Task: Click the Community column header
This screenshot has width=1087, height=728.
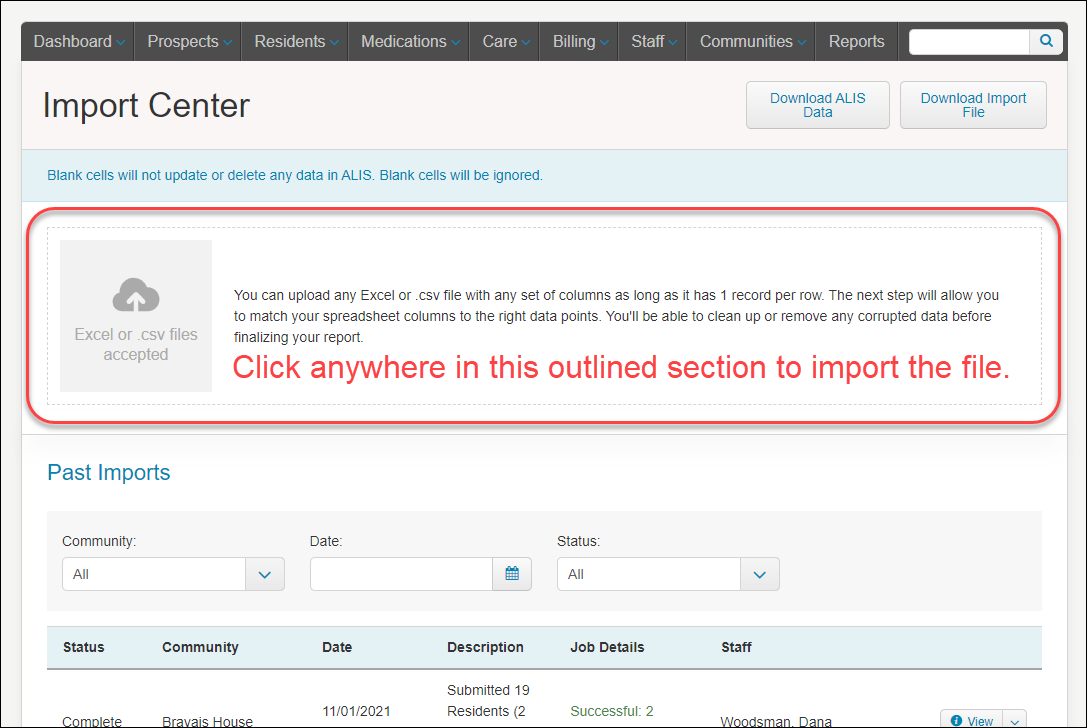Action: pyautogui.click(x=200, y=648)
